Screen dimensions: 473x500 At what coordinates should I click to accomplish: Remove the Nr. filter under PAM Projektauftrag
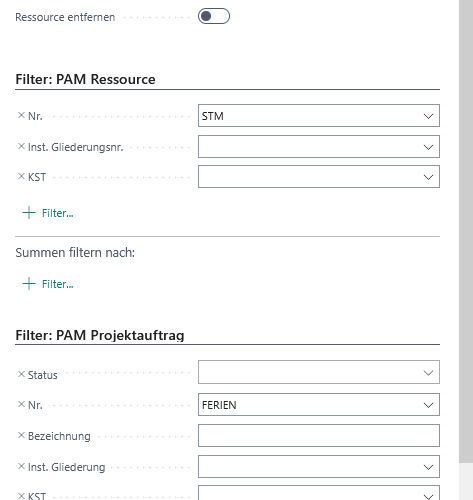pos(21,404)
